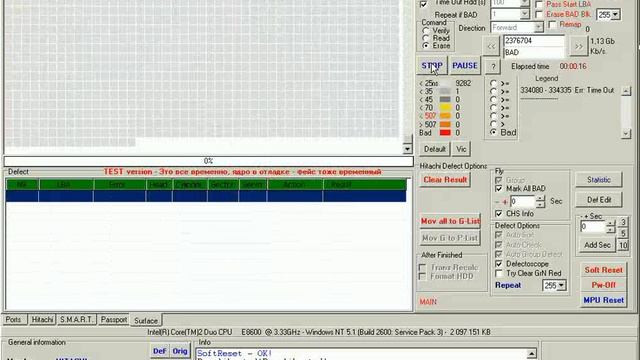Image resolution: width=640 pixels, height=360 pixels.
Task: Click the 0% progress bar
Action: 208,161
